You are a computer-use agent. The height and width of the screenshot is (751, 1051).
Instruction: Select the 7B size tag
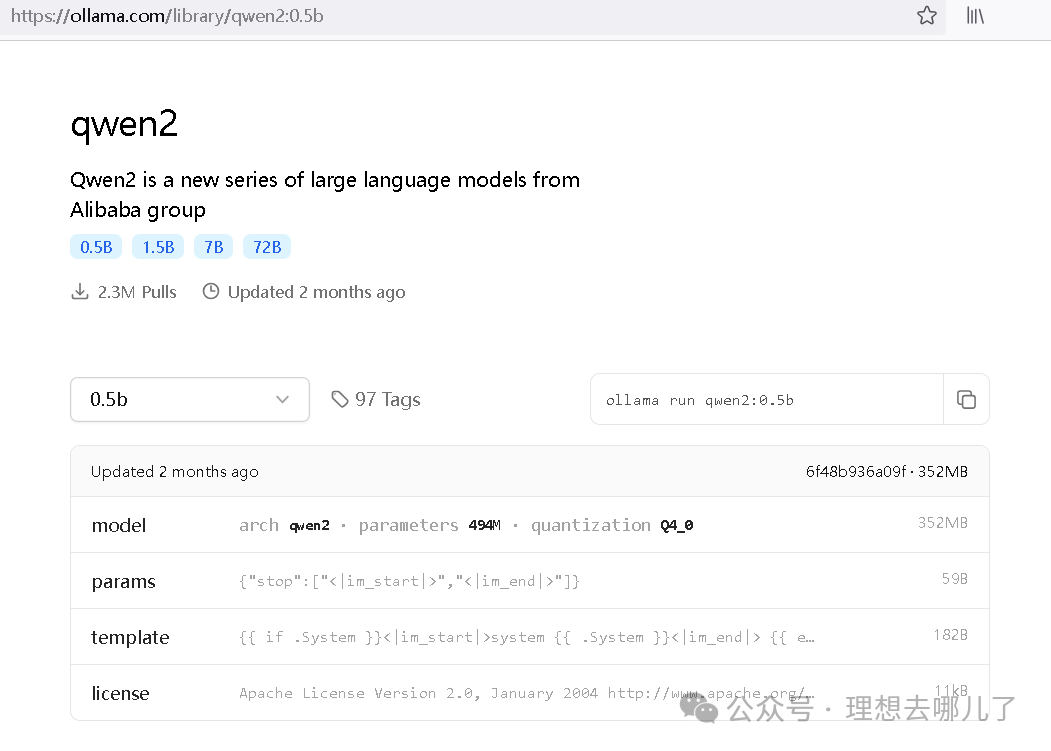pos(214,247)
